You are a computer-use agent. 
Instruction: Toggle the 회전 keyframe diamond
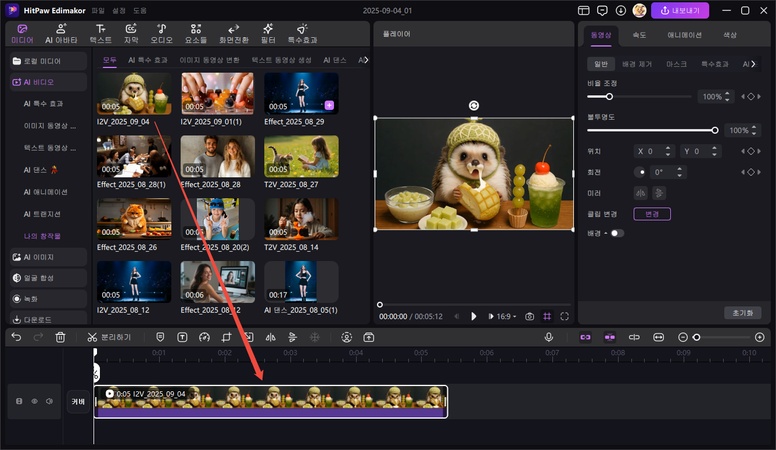[751, 172]
